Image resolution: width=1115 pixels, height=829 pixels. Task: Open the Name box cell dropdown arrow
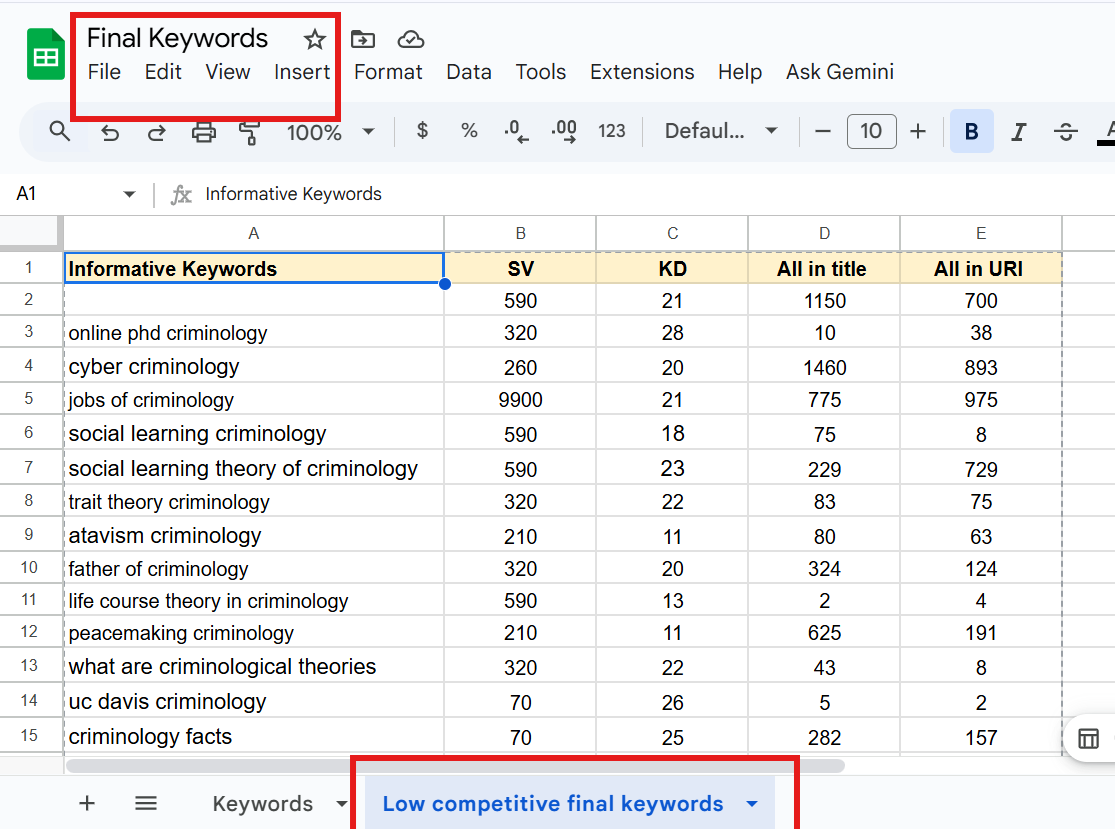(129, 194)
